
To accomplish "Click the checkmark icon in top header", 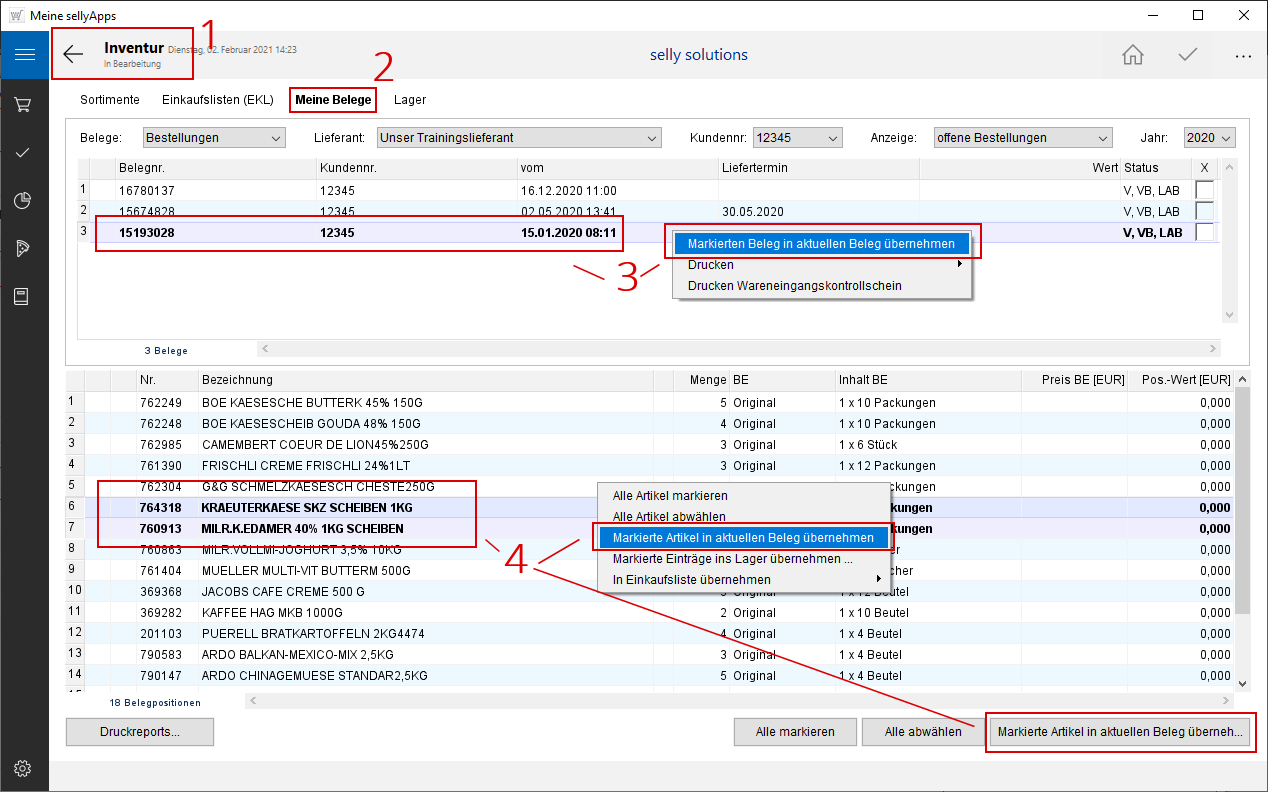I will [1188, 55].
